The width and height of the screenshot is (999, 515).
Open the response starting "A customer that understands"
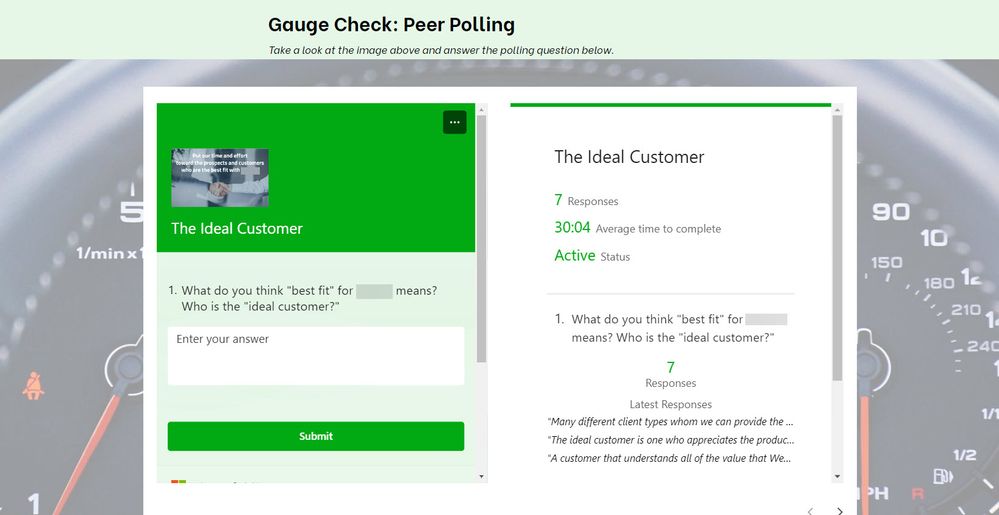coord(671,458)
